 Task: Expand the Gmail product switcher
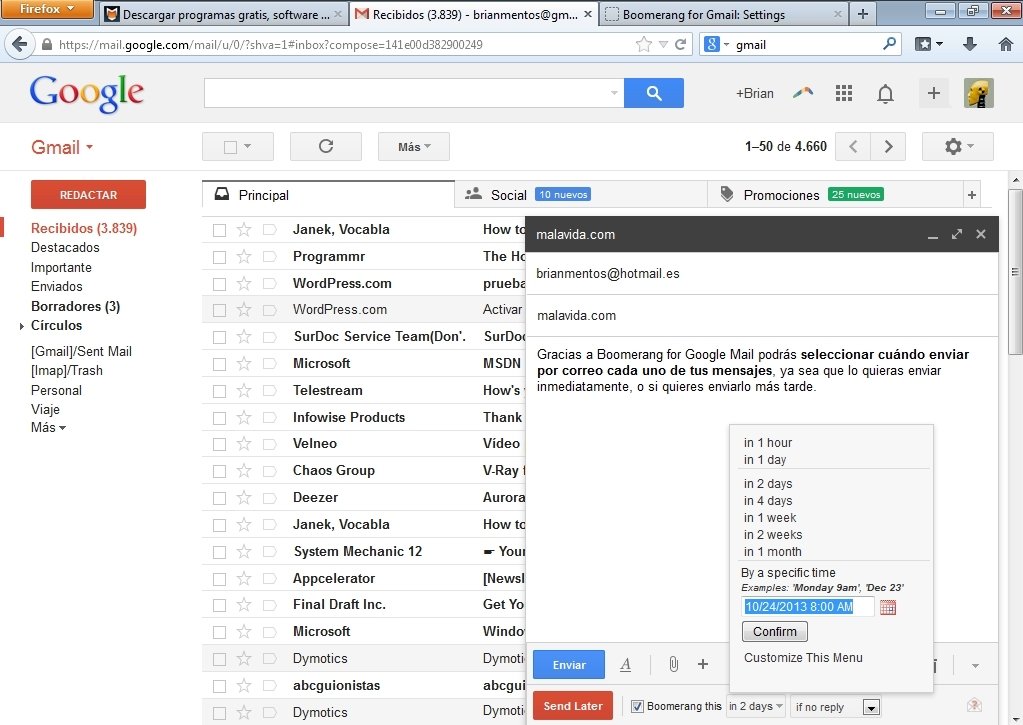pos(62,147)
